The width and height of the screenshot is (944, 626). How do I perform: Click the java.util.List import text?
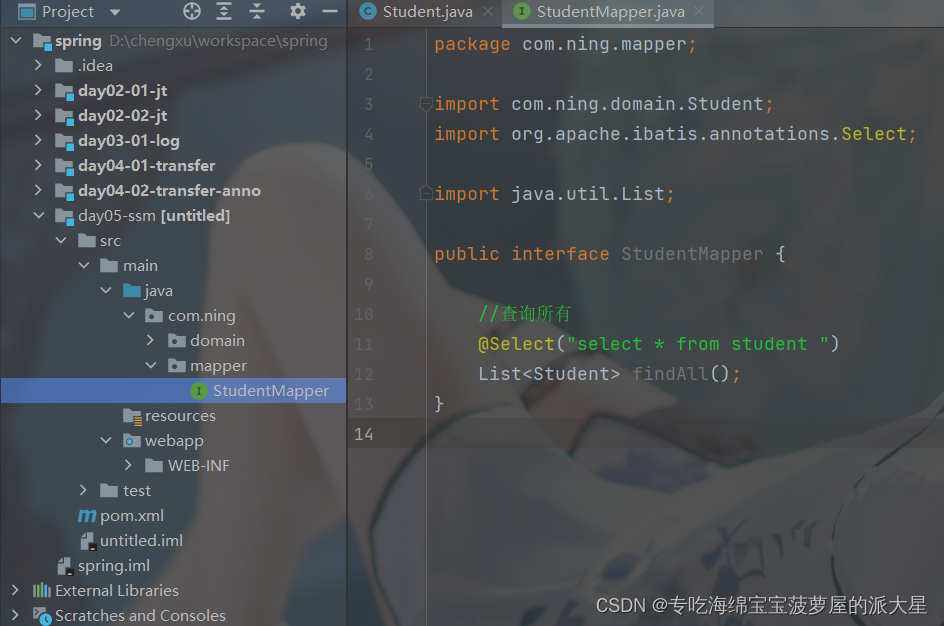pos(588,194)
